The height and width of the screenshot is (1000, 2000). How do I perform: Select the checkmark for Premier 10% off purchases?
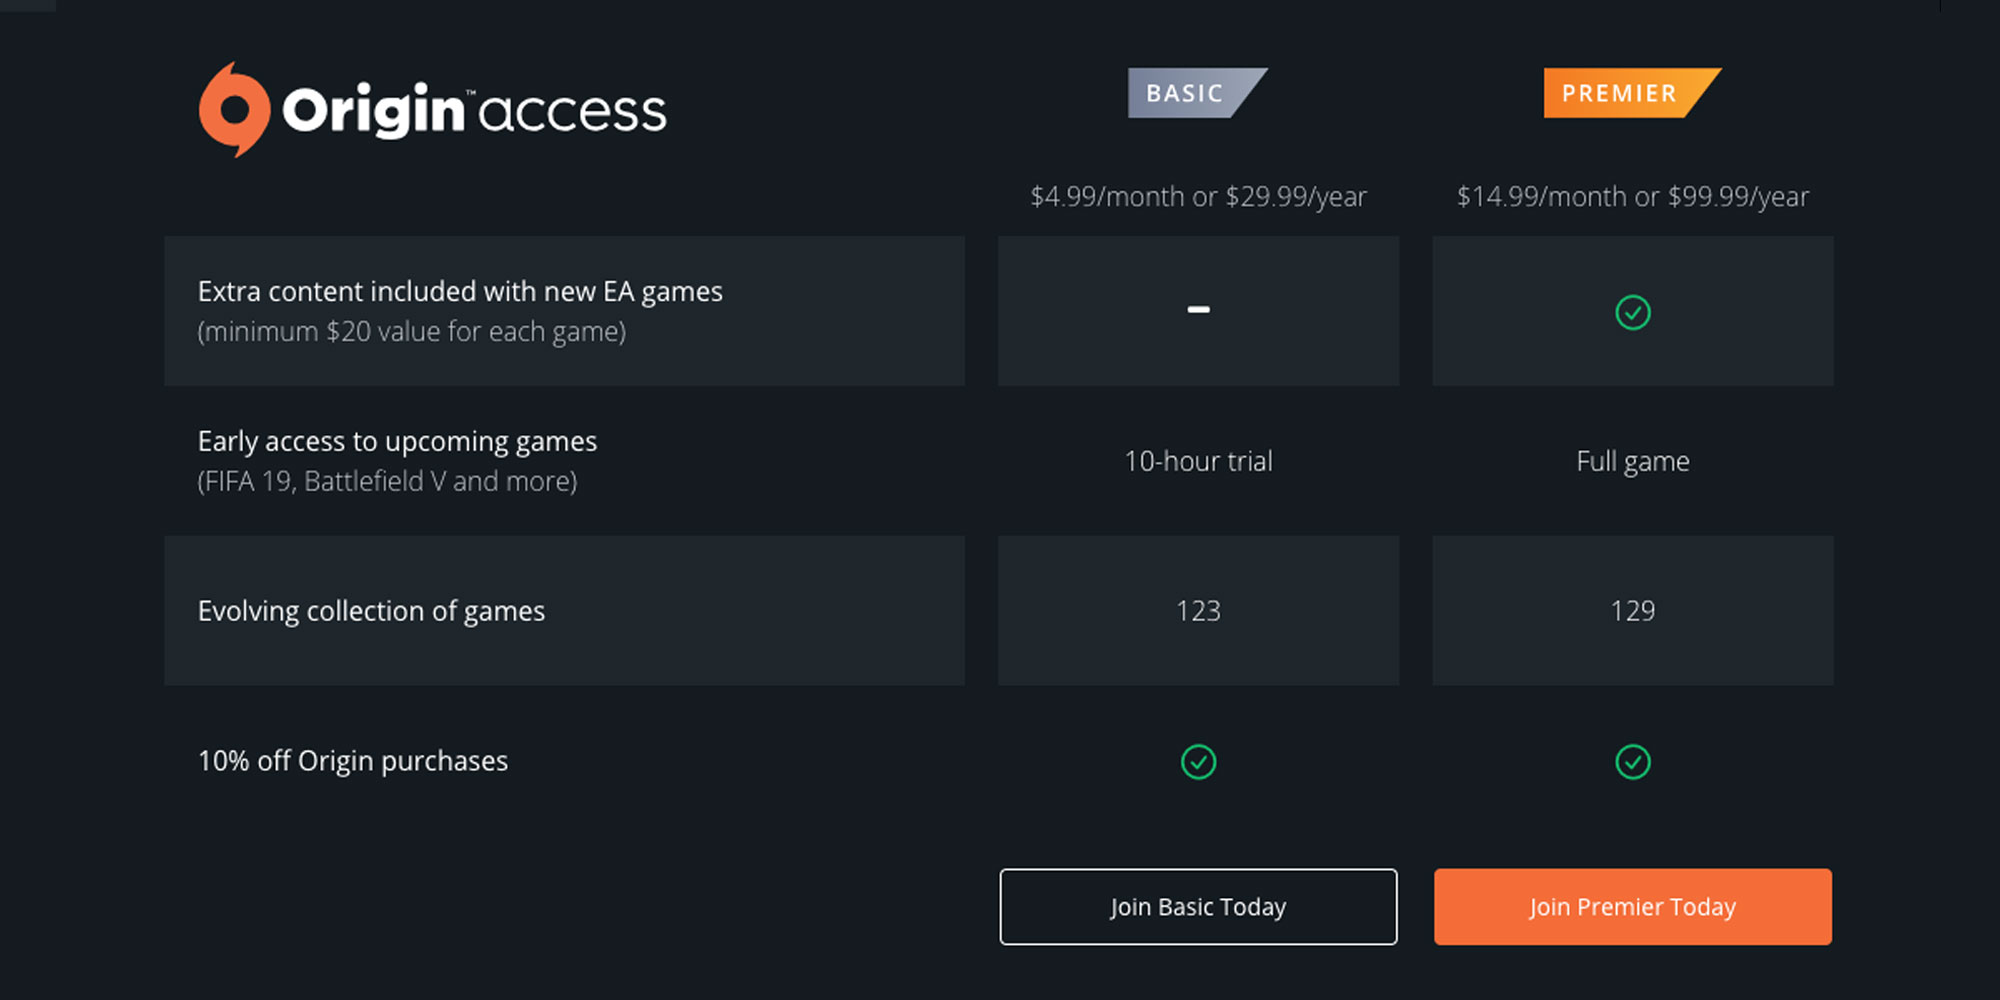pos(1632,761)
